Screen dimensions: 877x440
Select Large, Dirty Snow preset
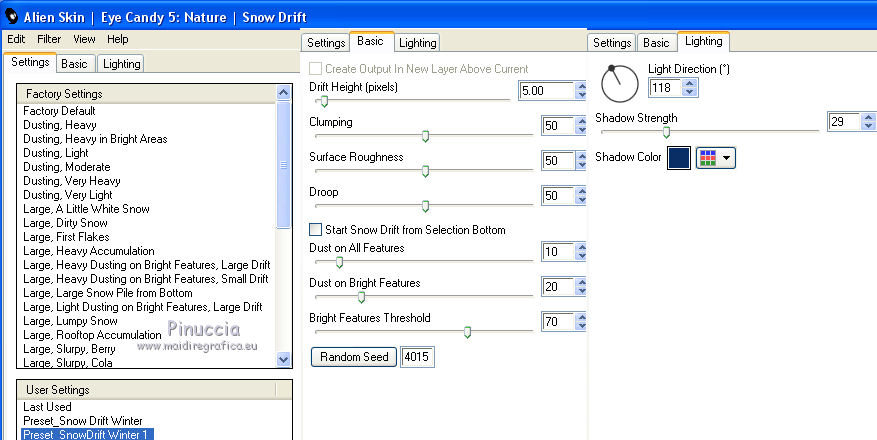click(x=65, y=223)
